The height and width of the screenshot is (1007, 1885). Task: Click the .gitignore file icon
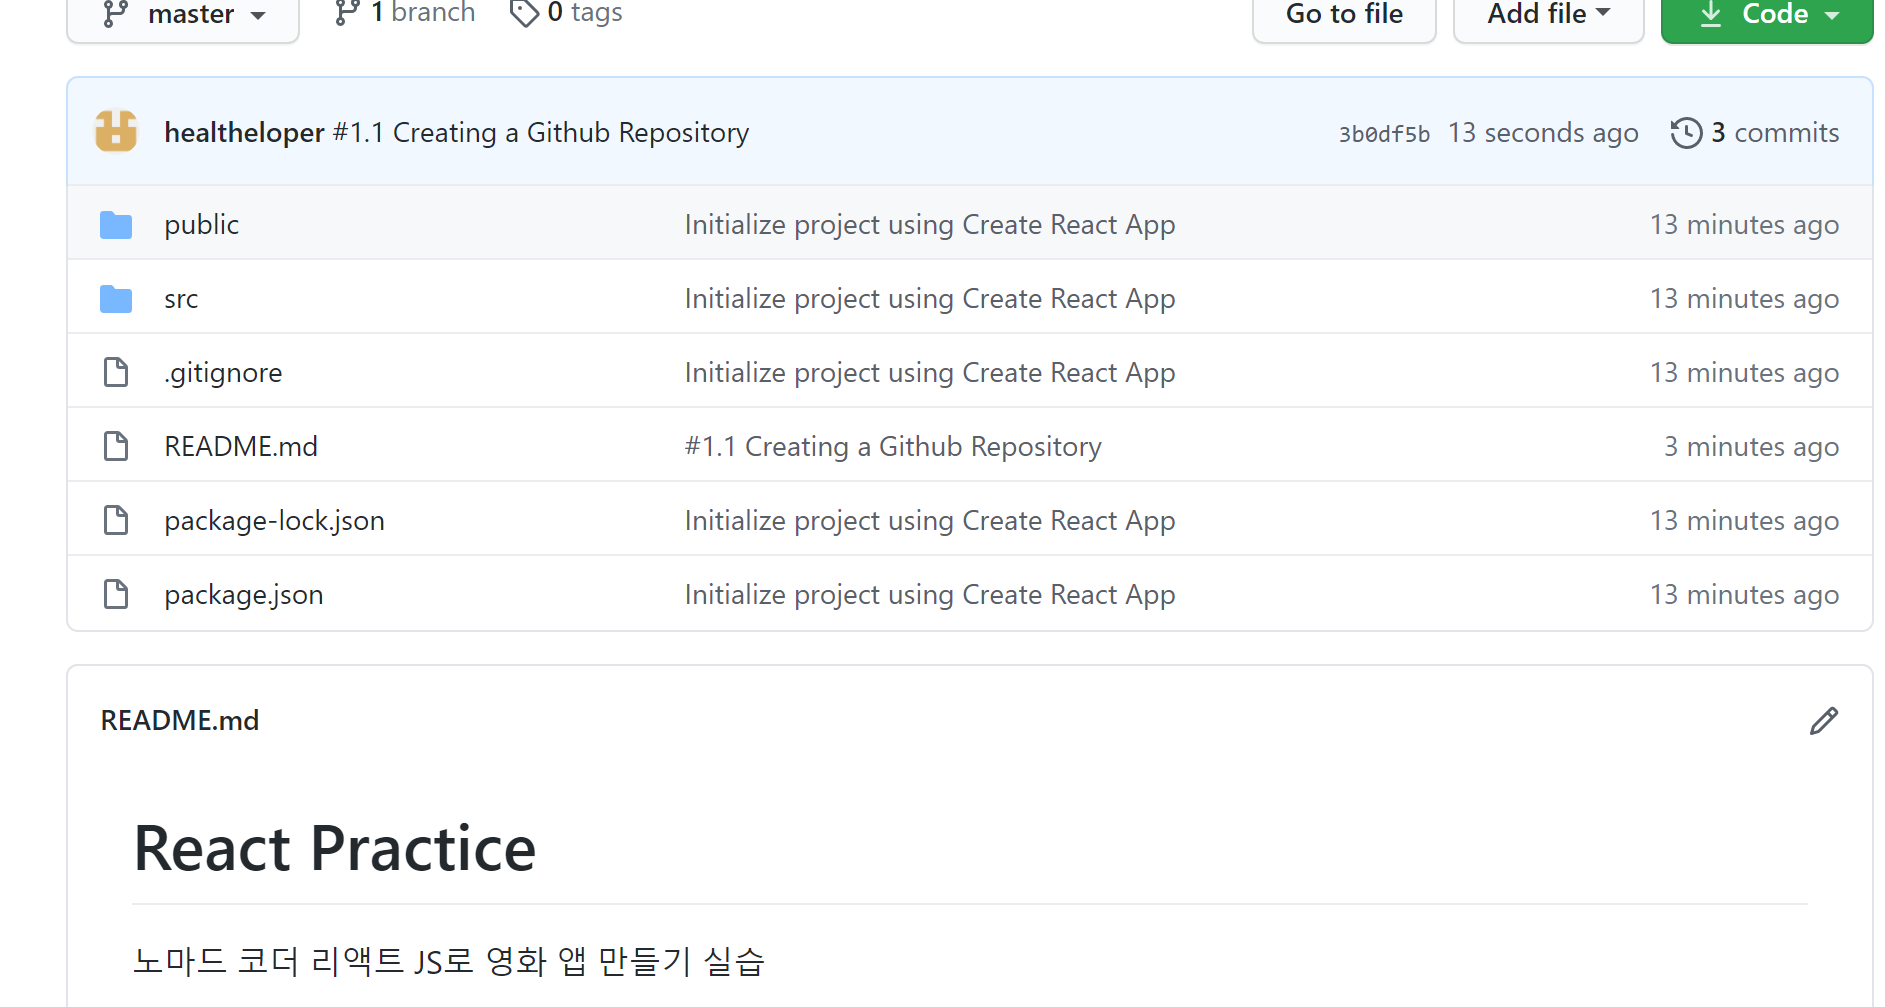click(x=116, y=372)
